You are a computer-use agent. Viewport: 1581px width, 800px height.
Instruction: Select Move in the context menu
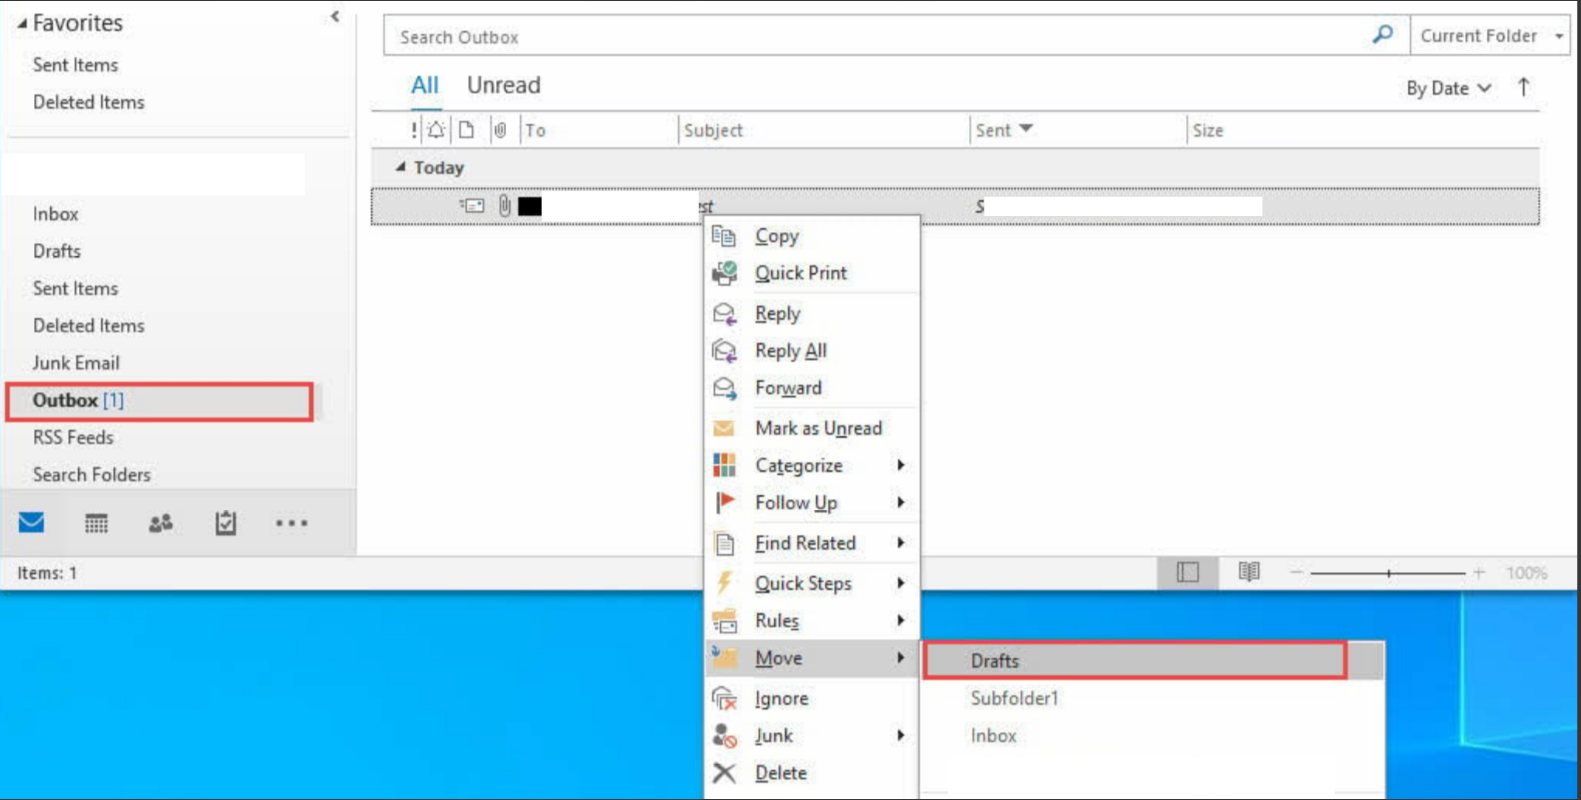pos(812,658)
